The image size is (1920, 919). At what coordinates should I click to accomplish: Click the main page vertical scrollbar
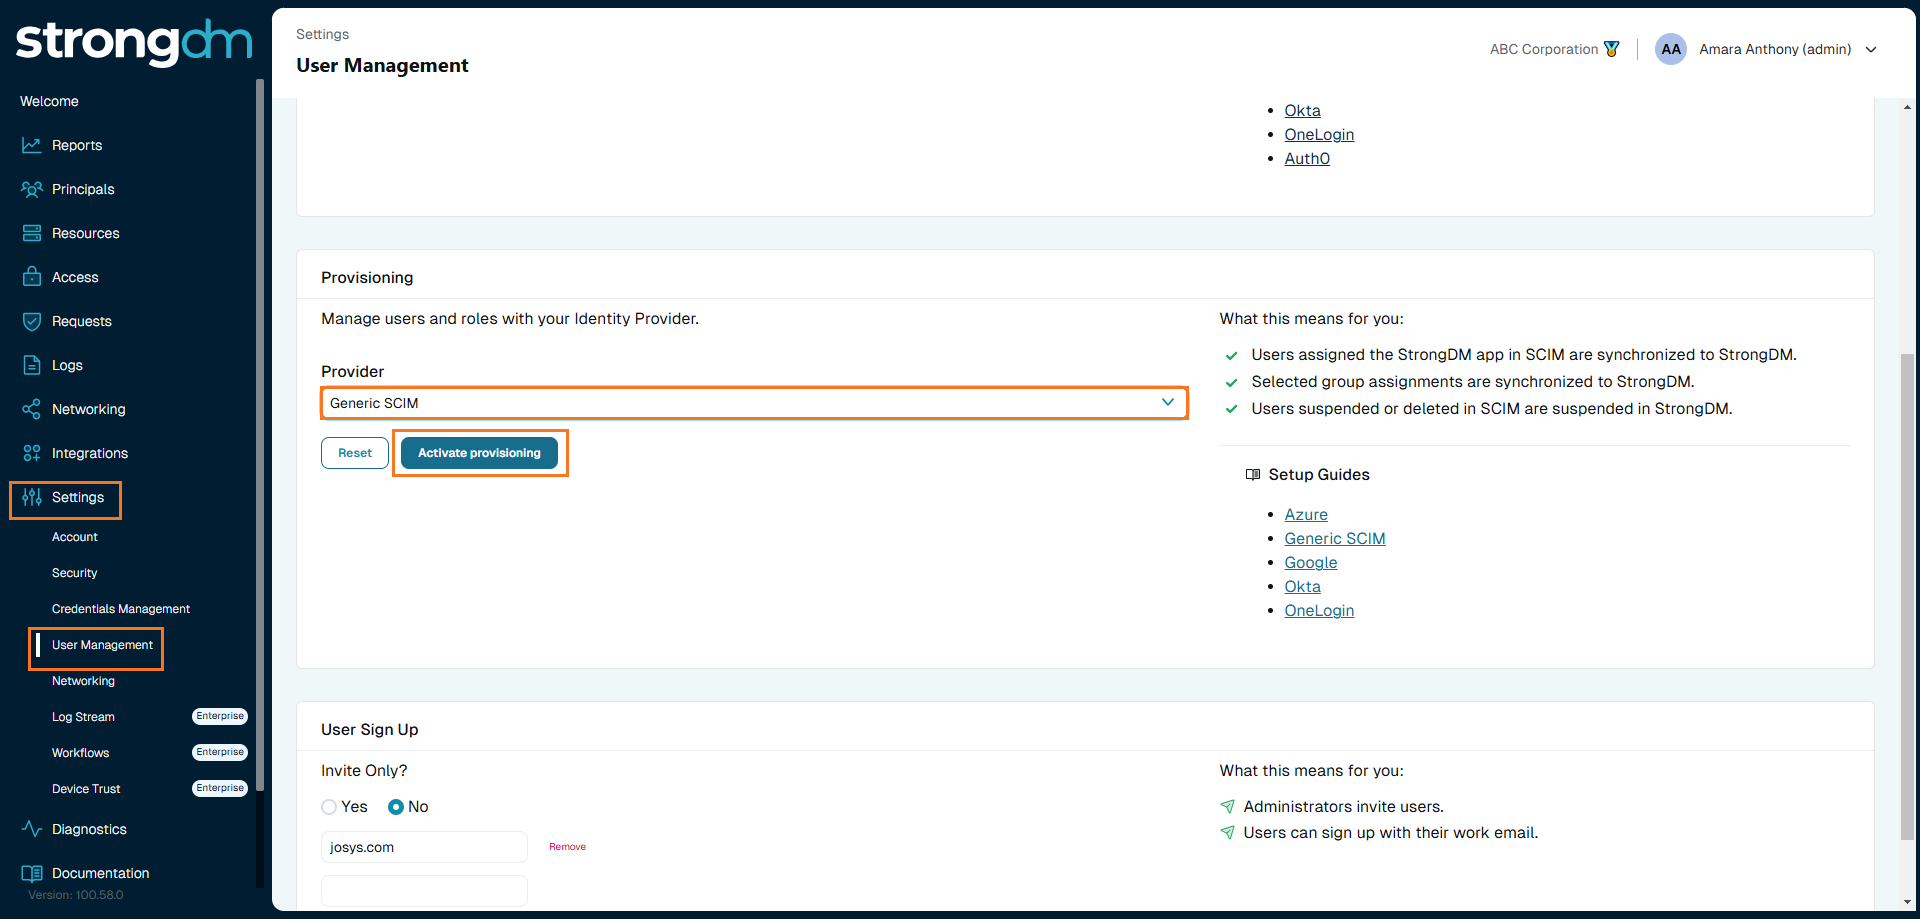click(1908, 596)
